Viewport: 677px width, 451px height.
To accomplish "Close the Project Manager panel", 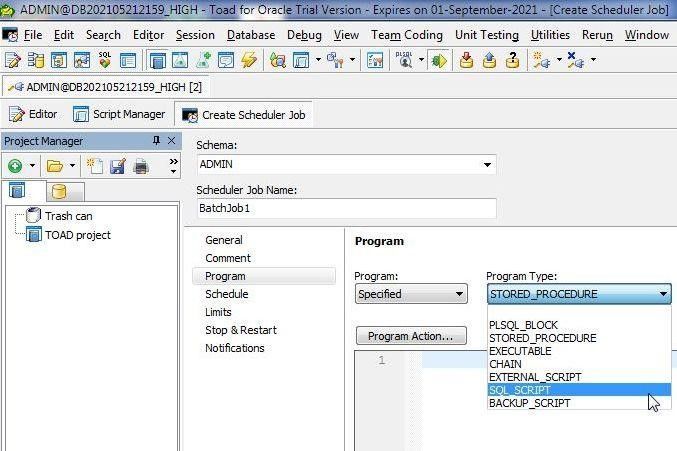I will tap(171, 140).
